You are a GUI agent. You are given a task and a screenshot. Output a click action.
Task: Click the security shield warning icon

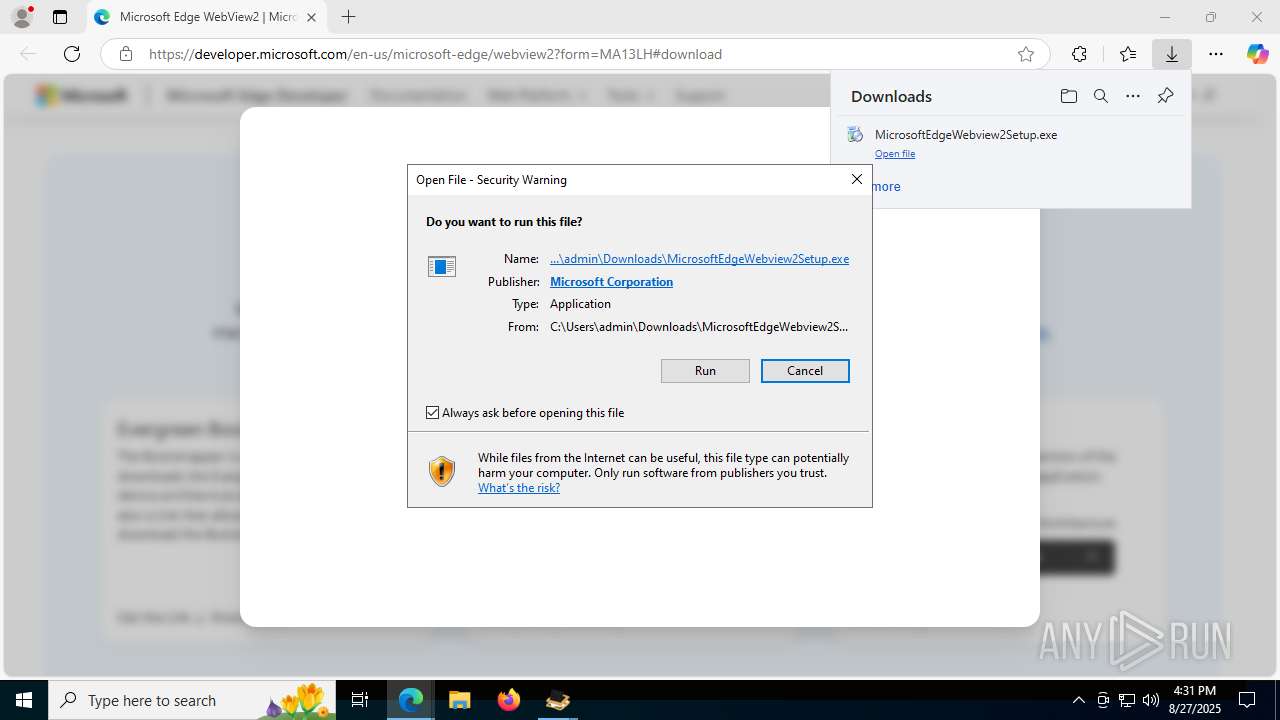[x=442, y=471]
